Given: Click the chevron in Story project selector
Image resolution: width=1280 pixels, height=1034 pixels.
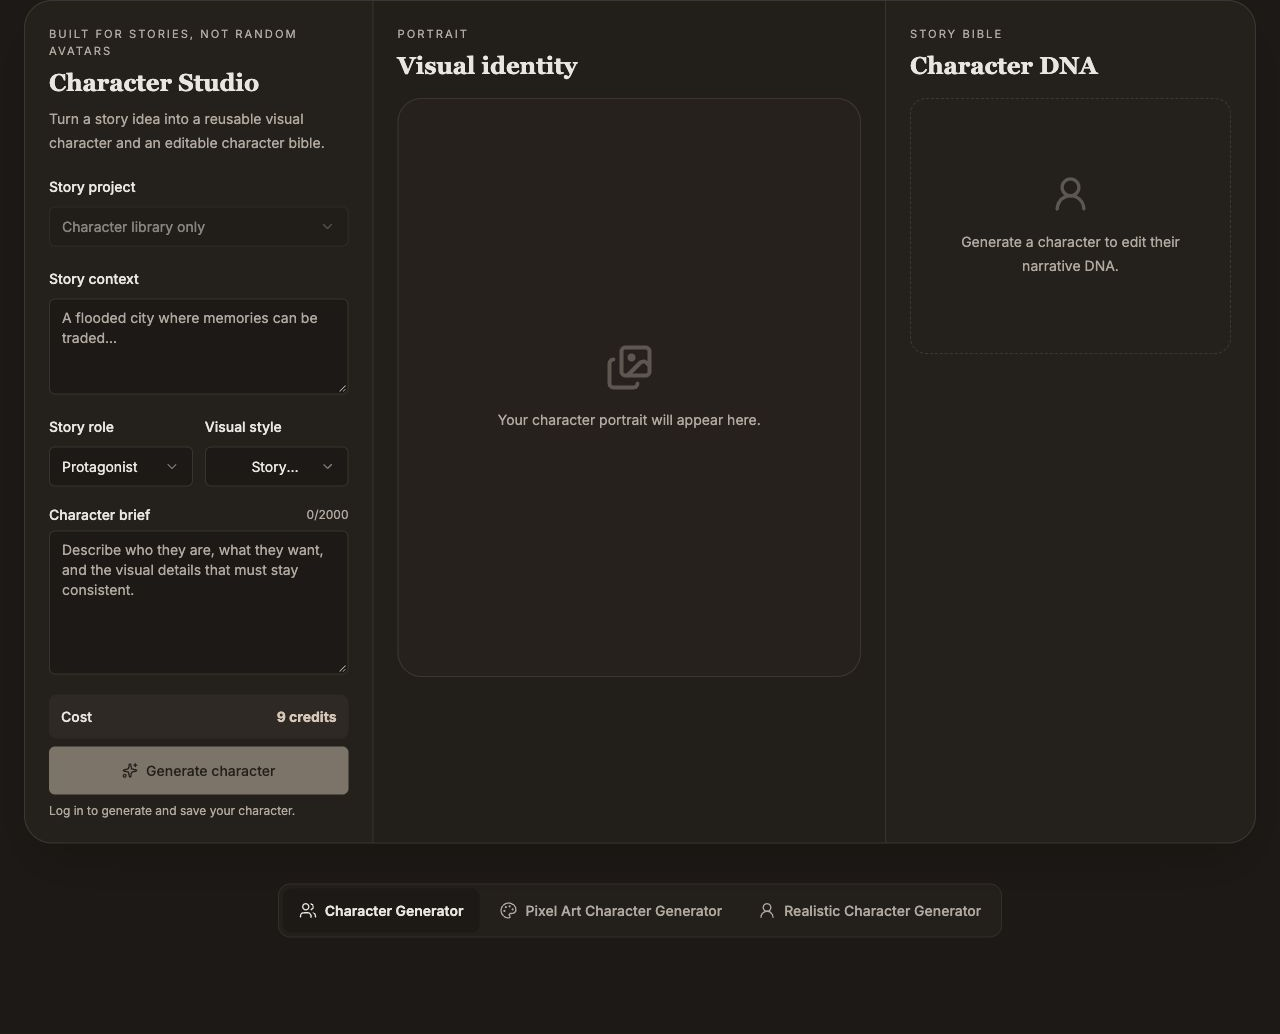Looking at the screenshot, I should pos(327,227).
